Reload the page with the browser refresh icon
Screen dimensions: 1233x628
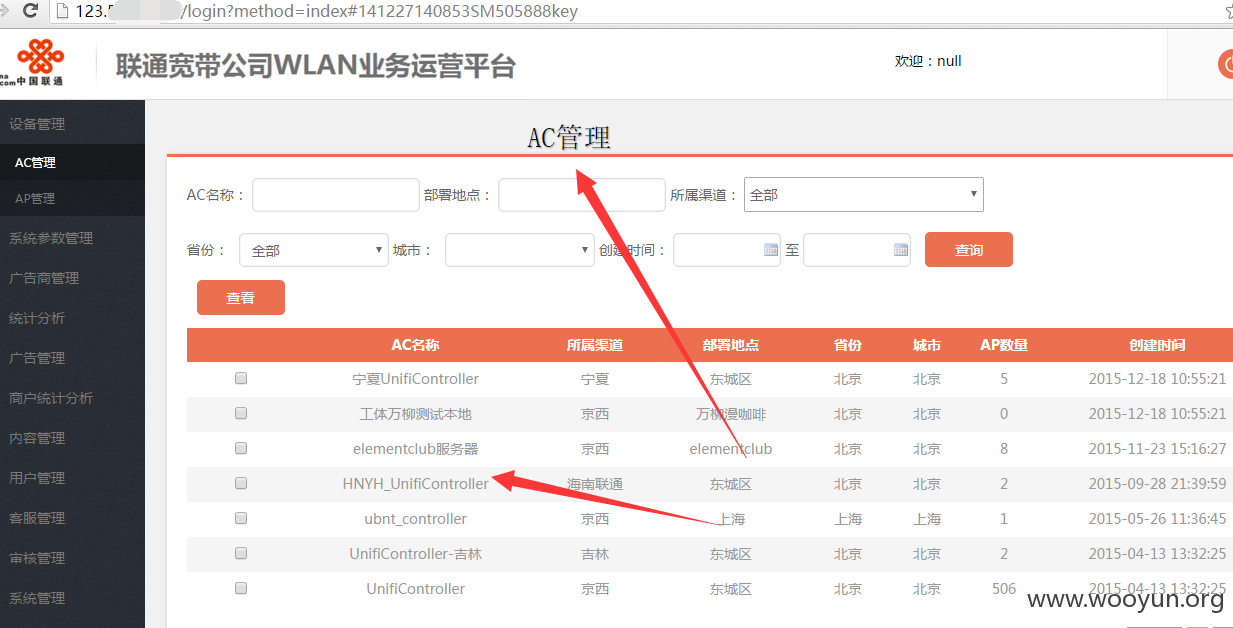pyautogui.click(x=30, y=12)
